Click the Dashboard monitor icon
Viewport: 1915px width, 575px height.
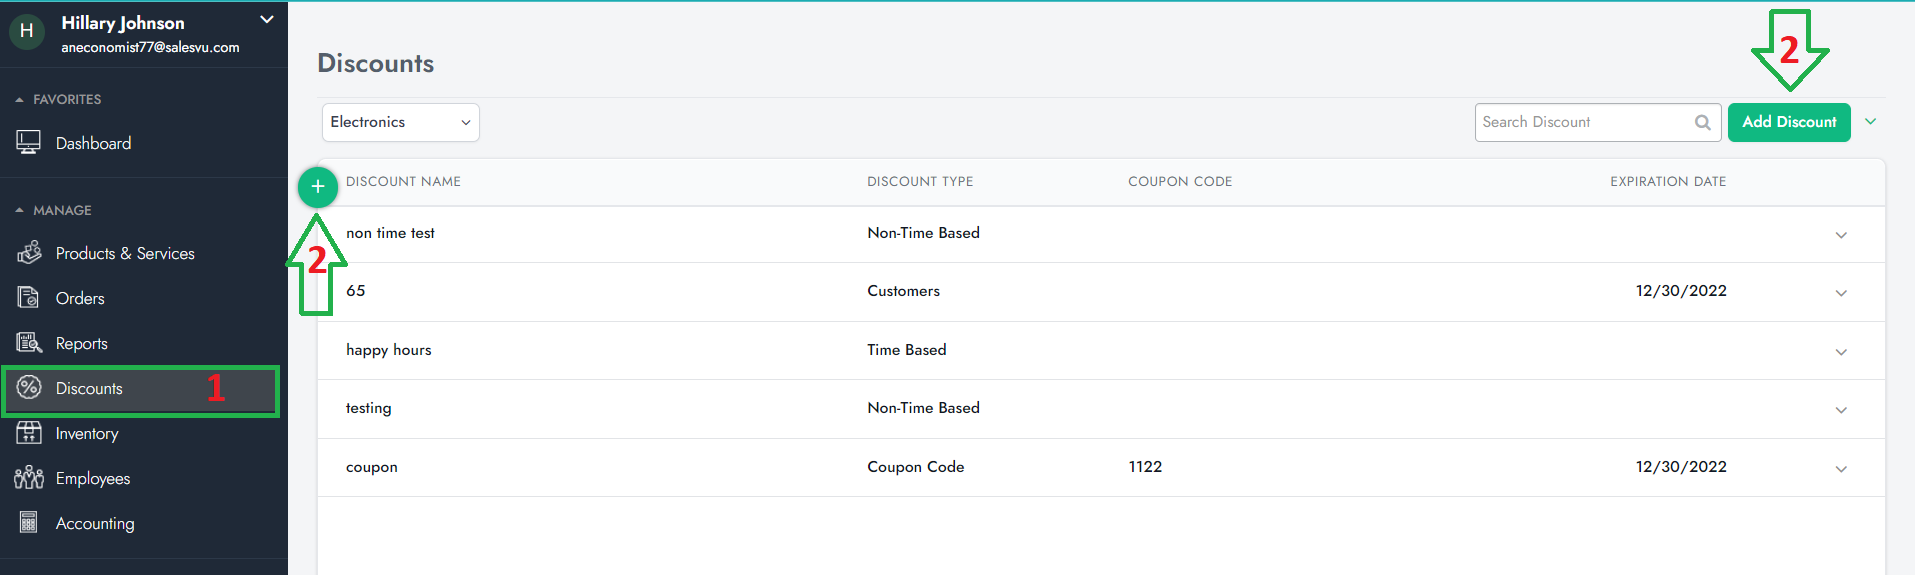click(29, 143)
